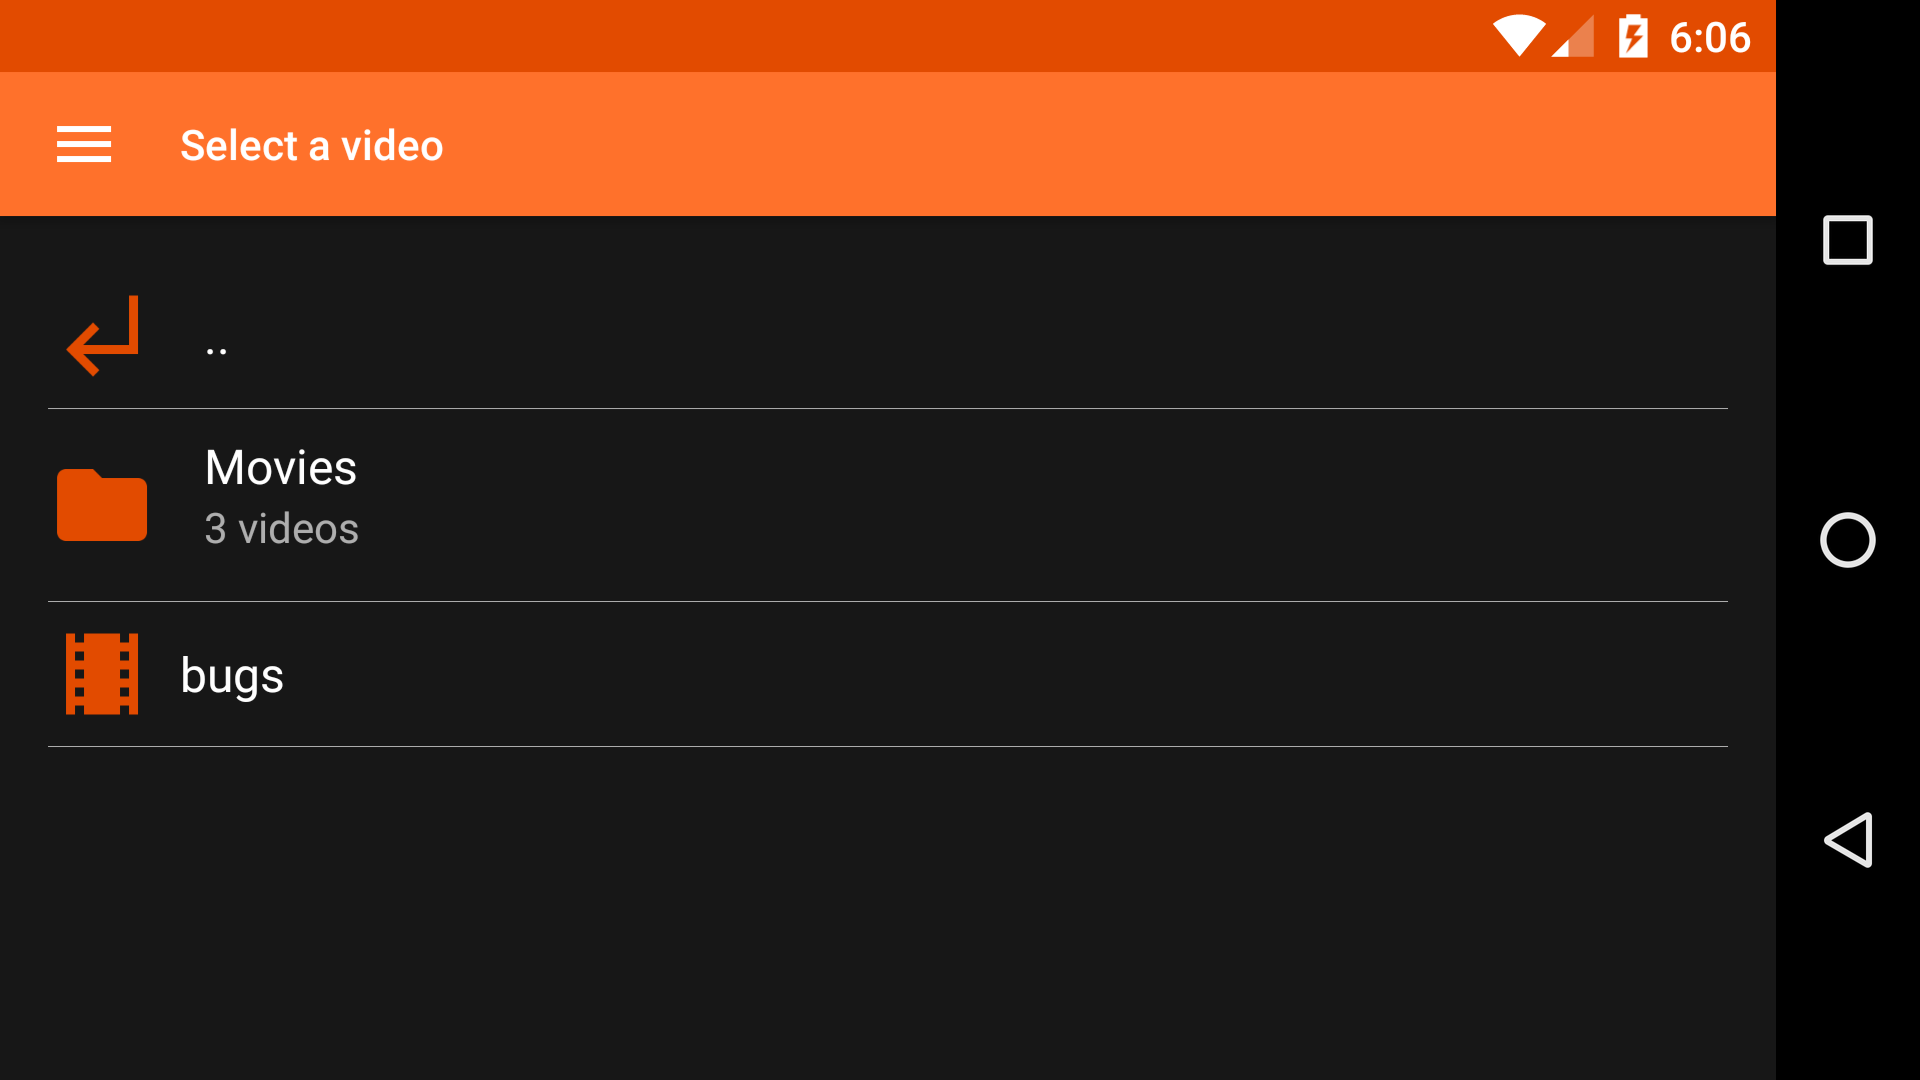
Task: Tap the Android back navigation button
Action: click(x=1848, y=840)
